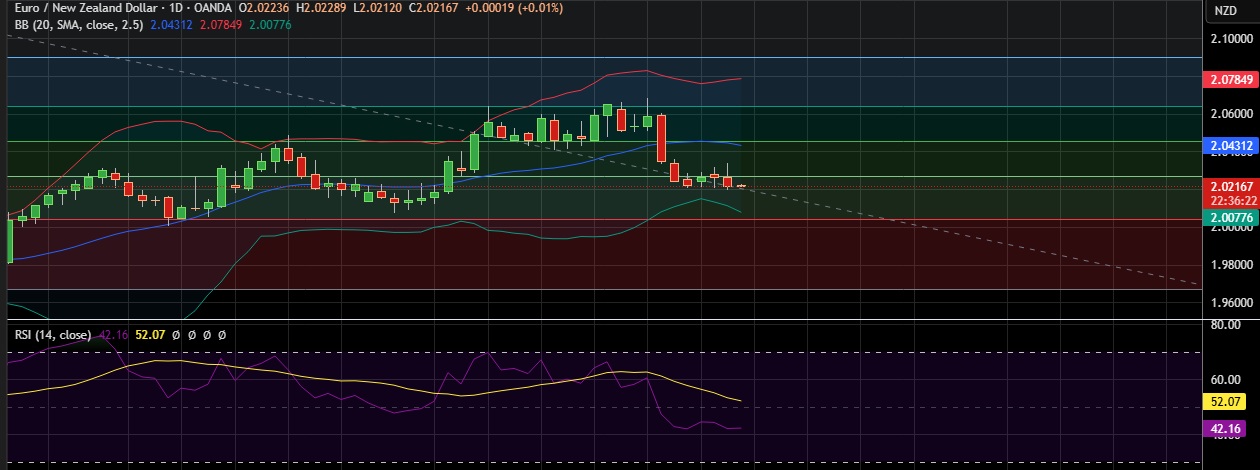Click the purple 42.16 RSI value label
The image size is (1260, 470).
tap(1226, 429)
